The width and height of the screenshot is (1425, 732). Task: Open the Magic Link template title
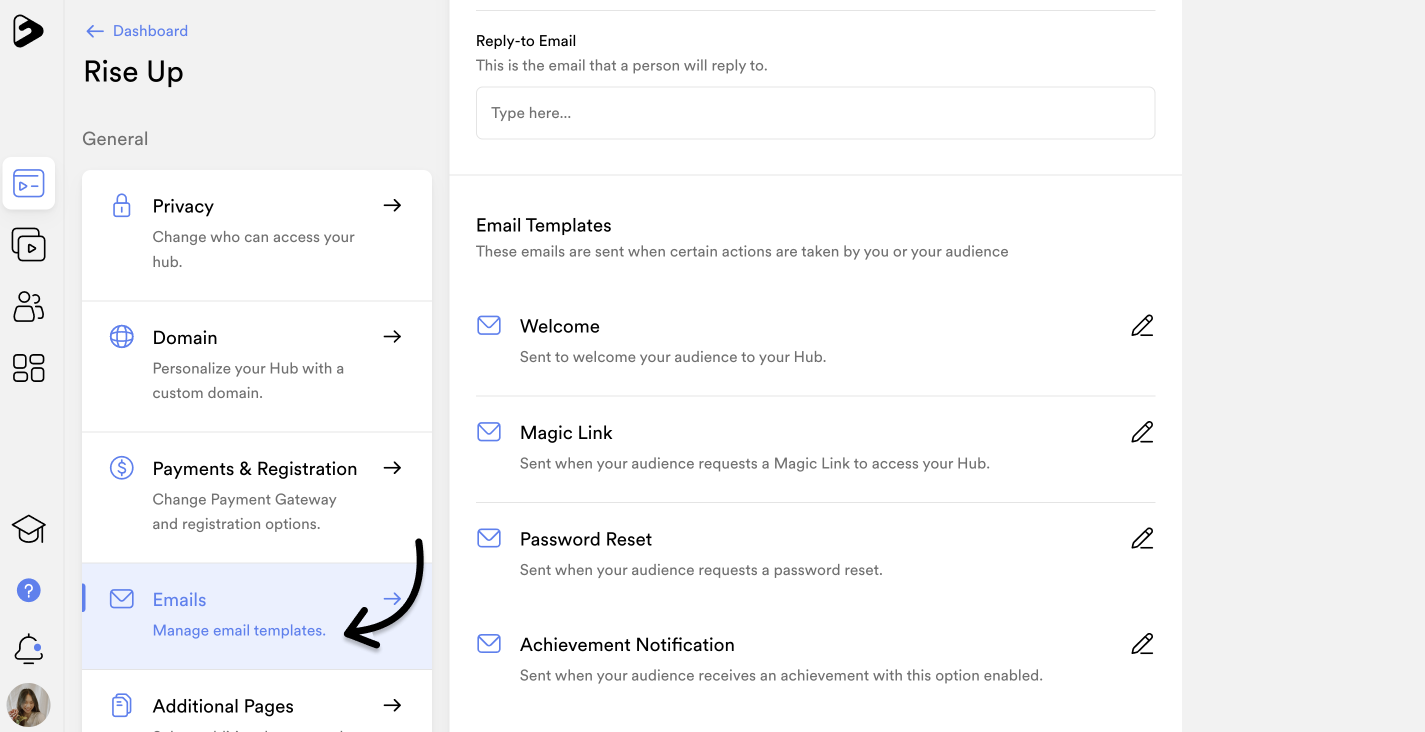[566, 433]
